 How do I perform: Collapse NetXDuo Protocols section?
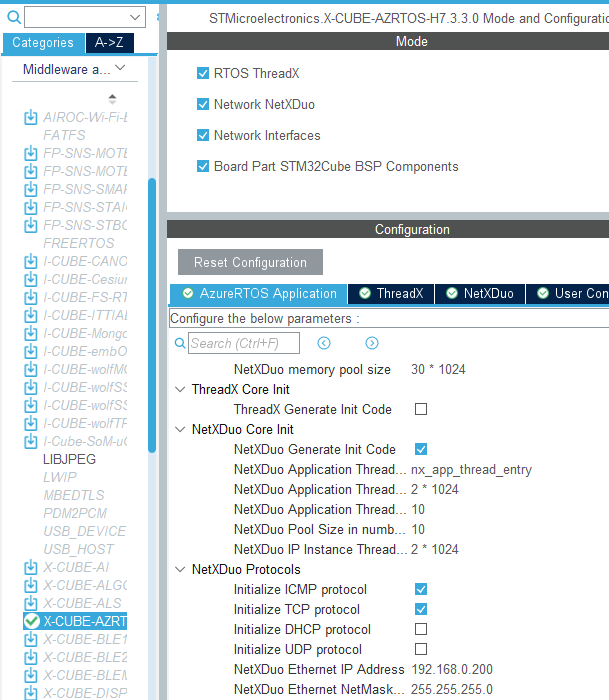click(x=180, y=569)
